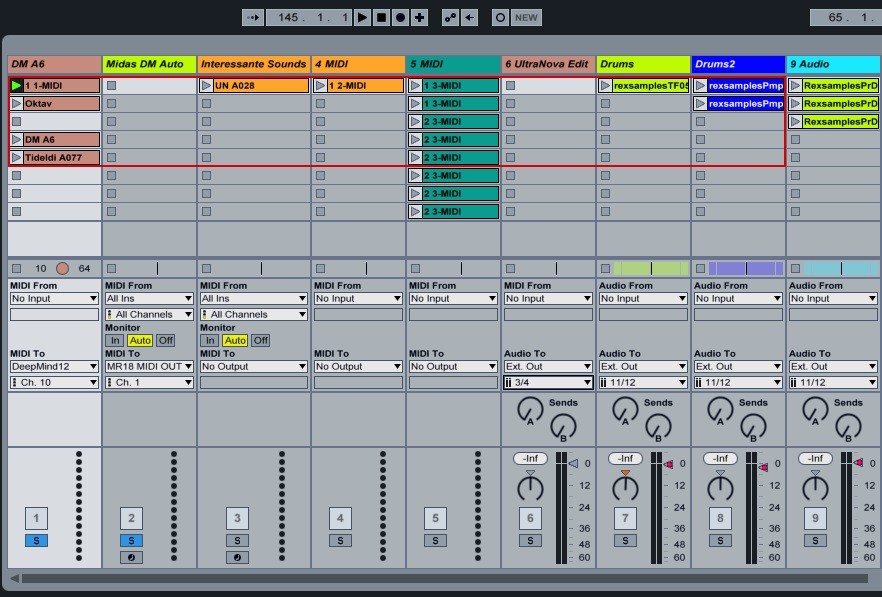Toggle track 2 activator button
Screen dimensions: 882x597
[131, 518]
